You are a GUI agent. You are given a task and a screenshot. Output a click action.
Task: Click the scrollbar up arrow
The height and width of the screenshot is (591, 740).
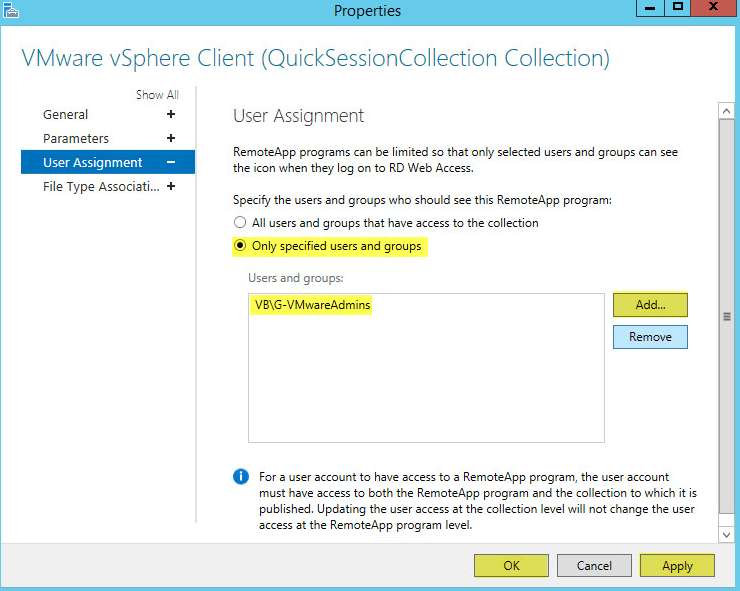[726, 111]
